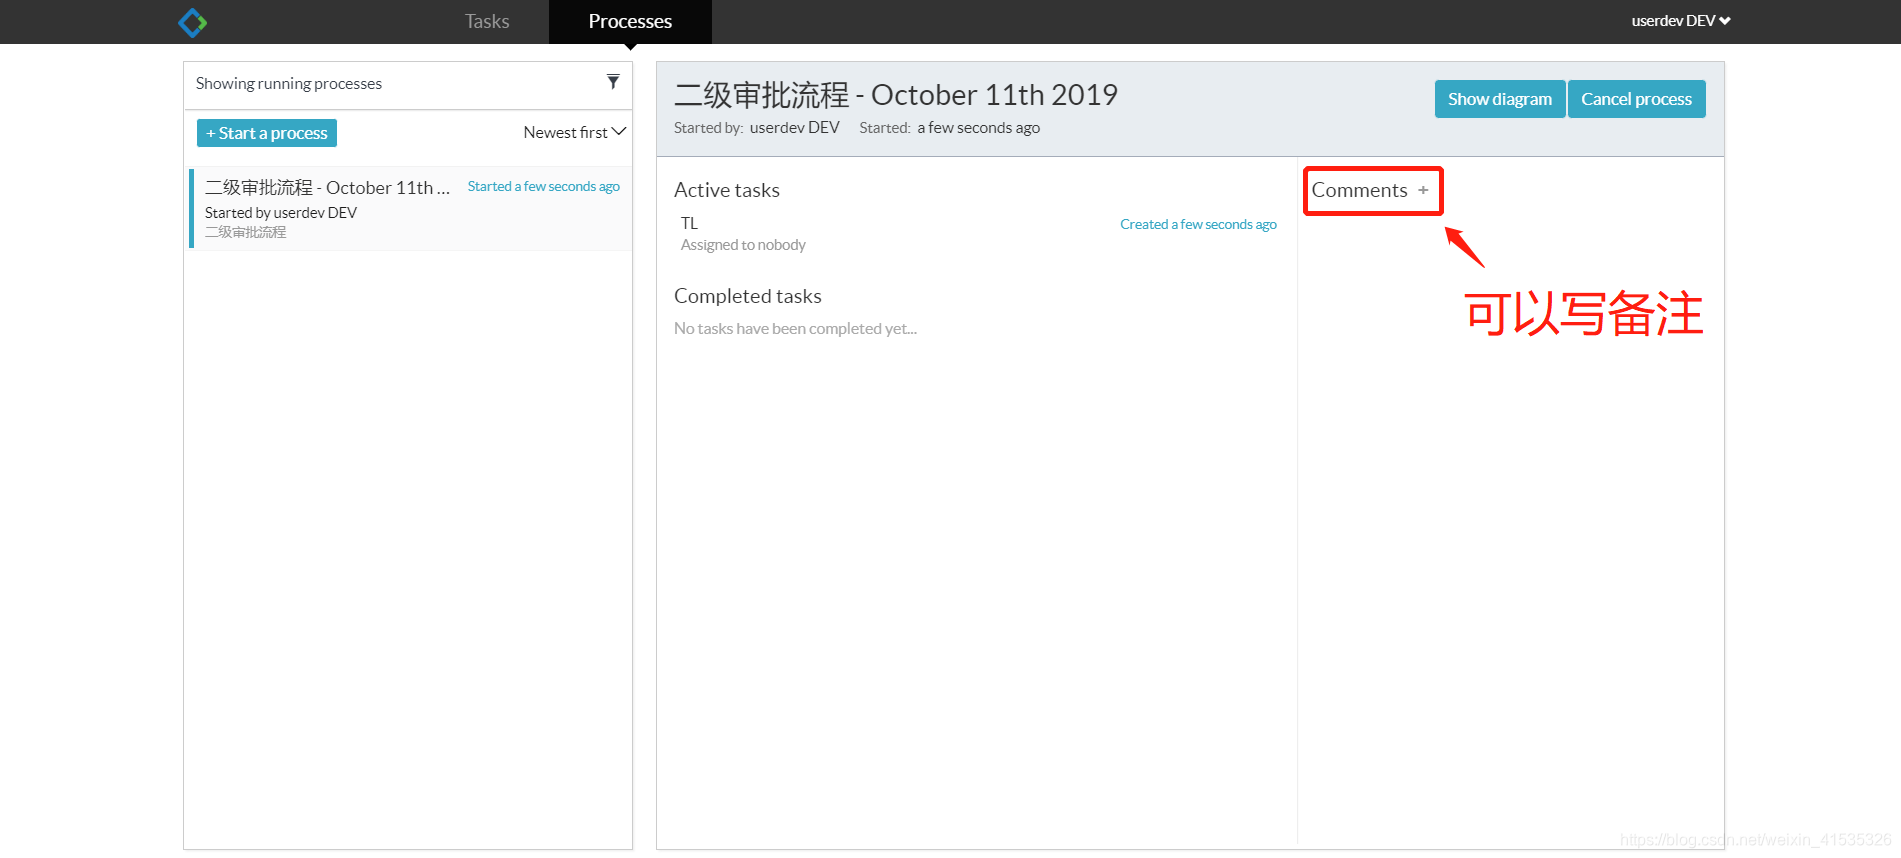Open the userdev DEV user menu
The image size is (1901, 858).
[1681, 20]
